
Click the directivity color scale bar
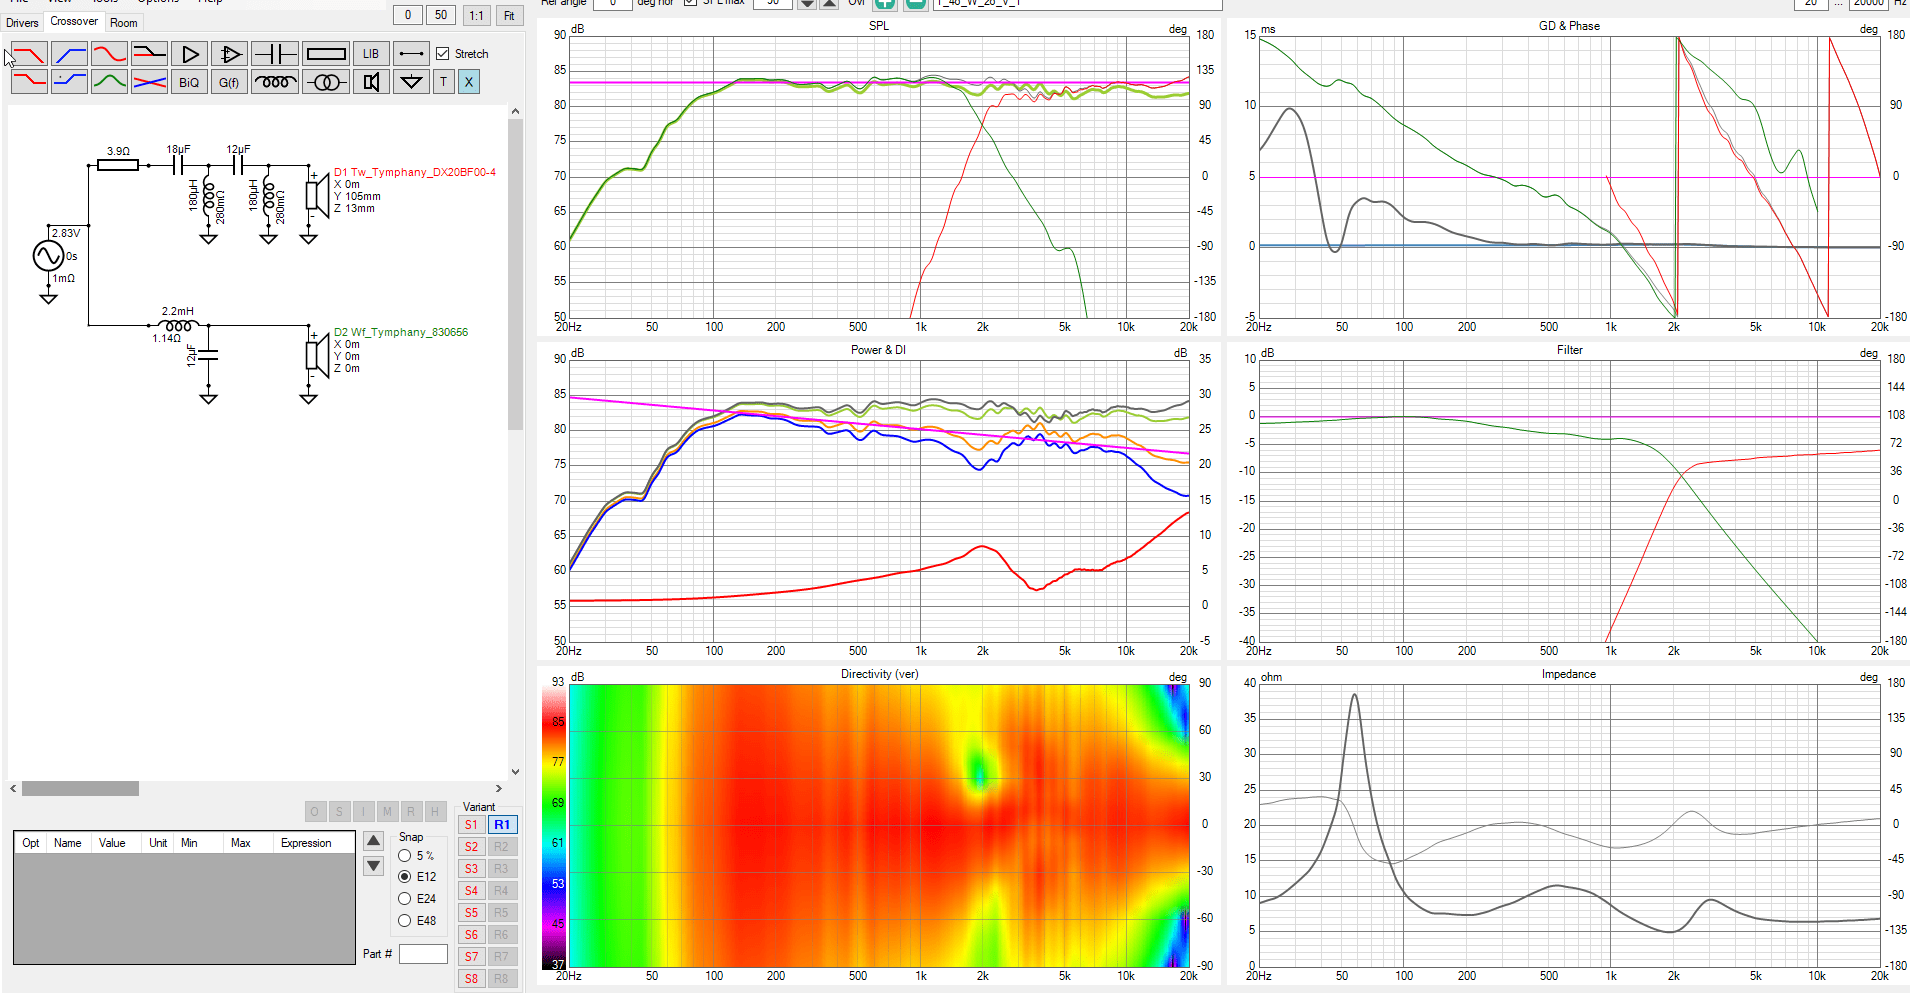tap(553, 829)
